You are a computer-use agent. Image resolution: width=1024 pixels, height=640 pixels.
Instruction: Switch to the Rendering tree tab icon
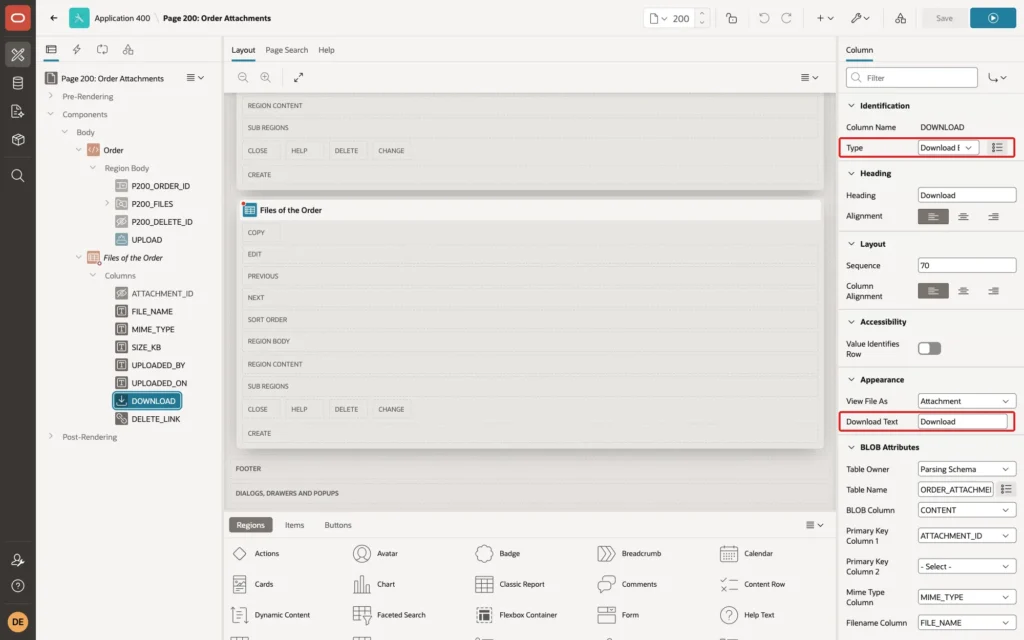51,50
